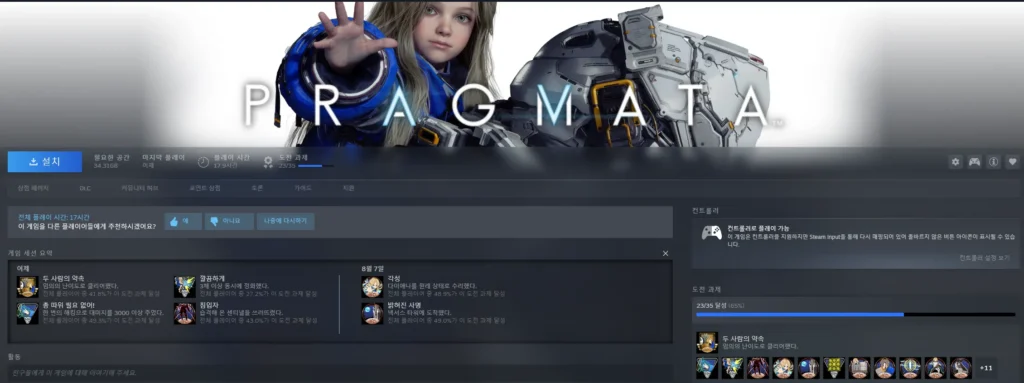Click the 마지막 플레이 label
Viewport: 1024px width, 383px height.
(x=163, y=158)
